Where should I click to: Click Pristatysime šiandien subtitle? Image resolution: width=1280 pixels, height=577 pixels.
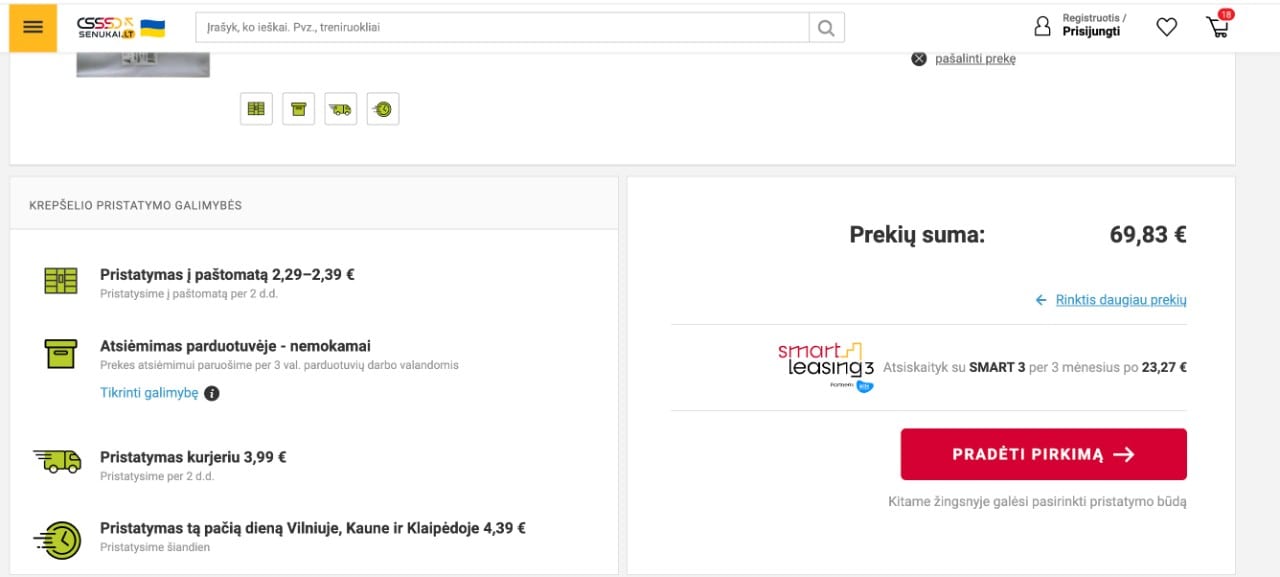click(x=155, y=547)
